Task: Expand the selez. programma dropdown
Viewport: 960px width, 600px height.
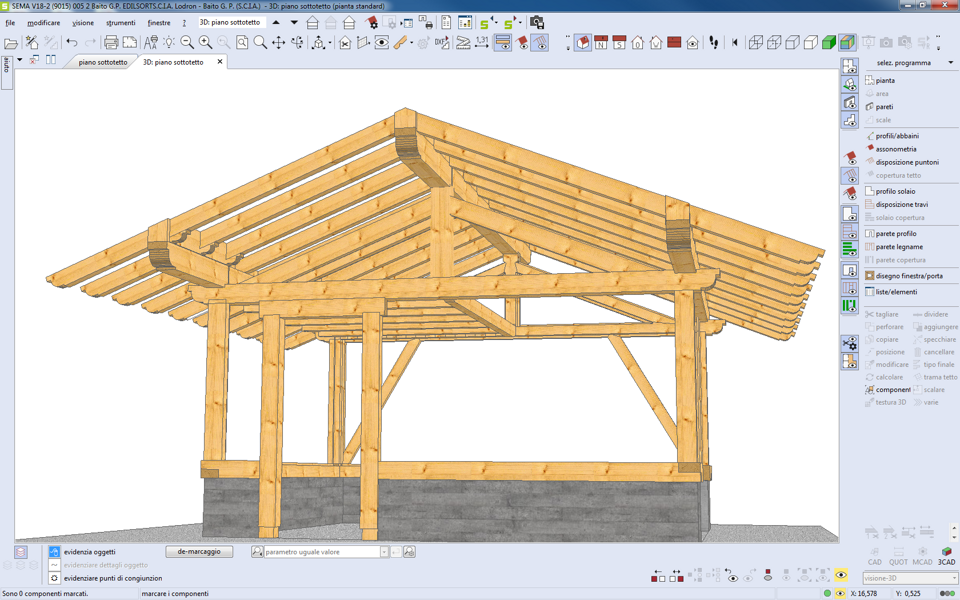Action: (950, 63)
